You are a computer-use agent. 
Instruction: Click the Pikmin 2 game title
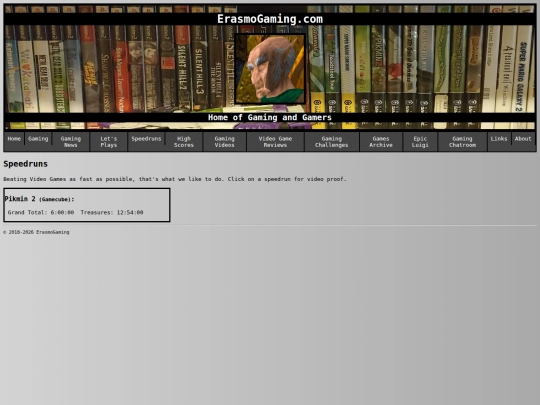20,199
